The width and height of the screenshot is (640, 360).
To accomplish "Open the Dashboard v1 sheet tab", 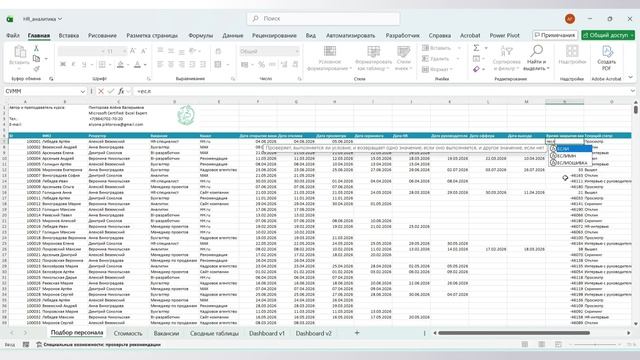I will (x=267, y=333).
